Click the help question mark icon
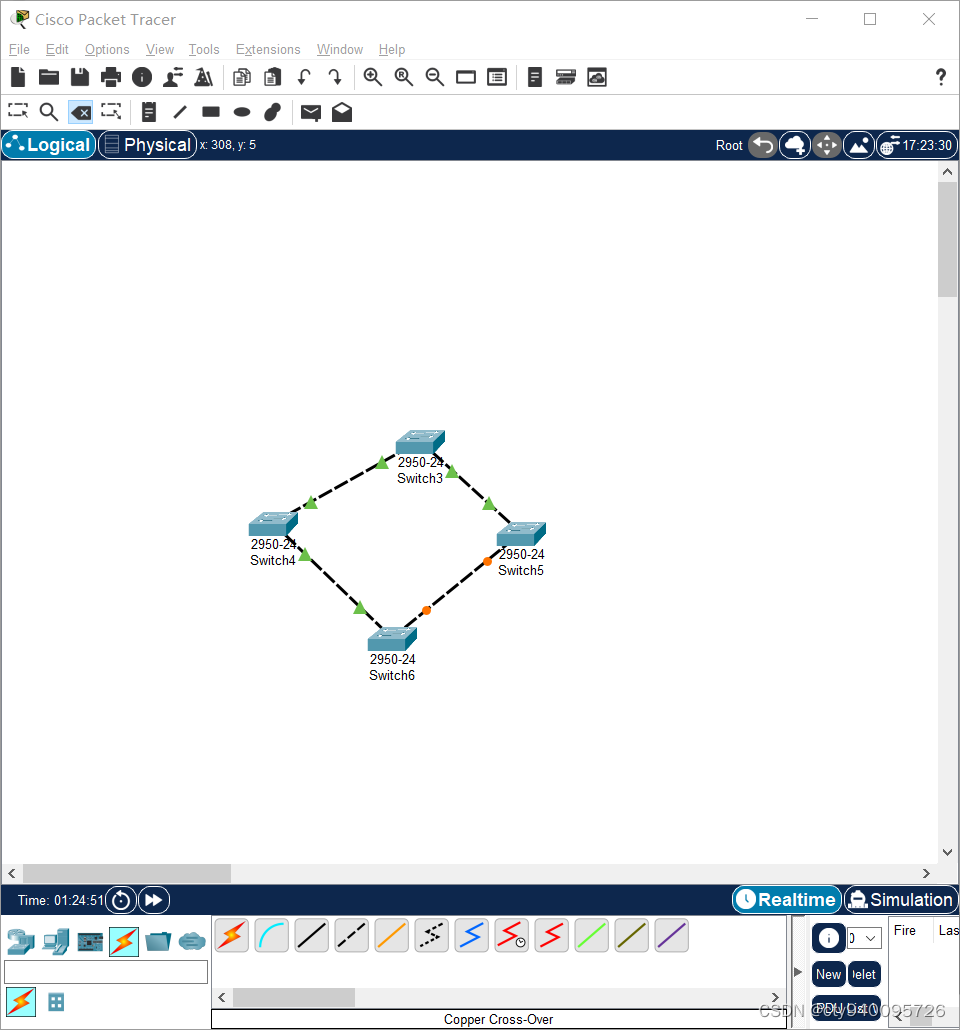Screen dimensions: 960x1030 click(941, 78)
